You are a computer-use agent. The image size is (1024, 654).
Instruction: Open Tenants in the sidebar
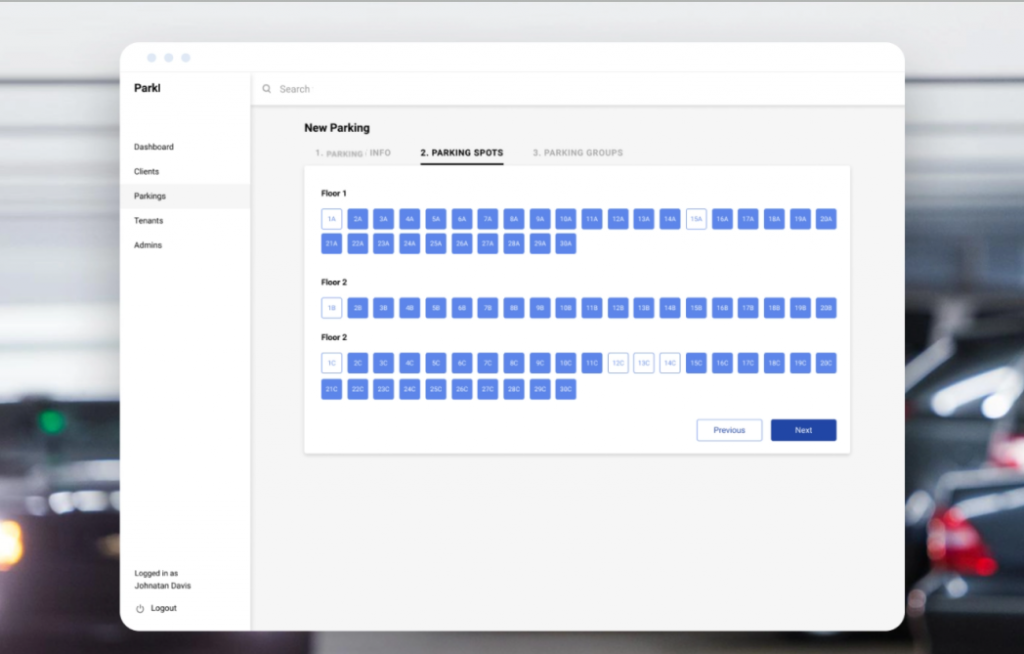[148, 221]
